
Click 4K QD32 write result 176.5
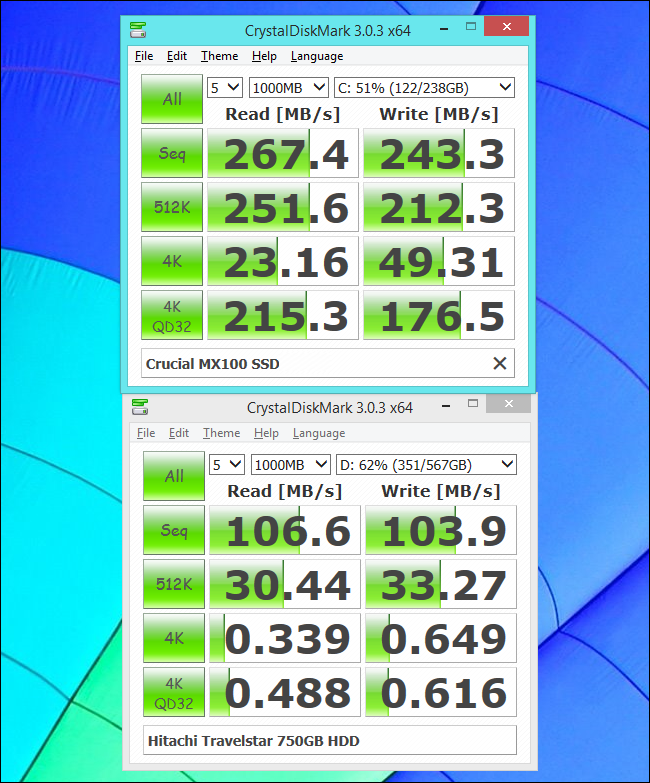tap(439, 315)
